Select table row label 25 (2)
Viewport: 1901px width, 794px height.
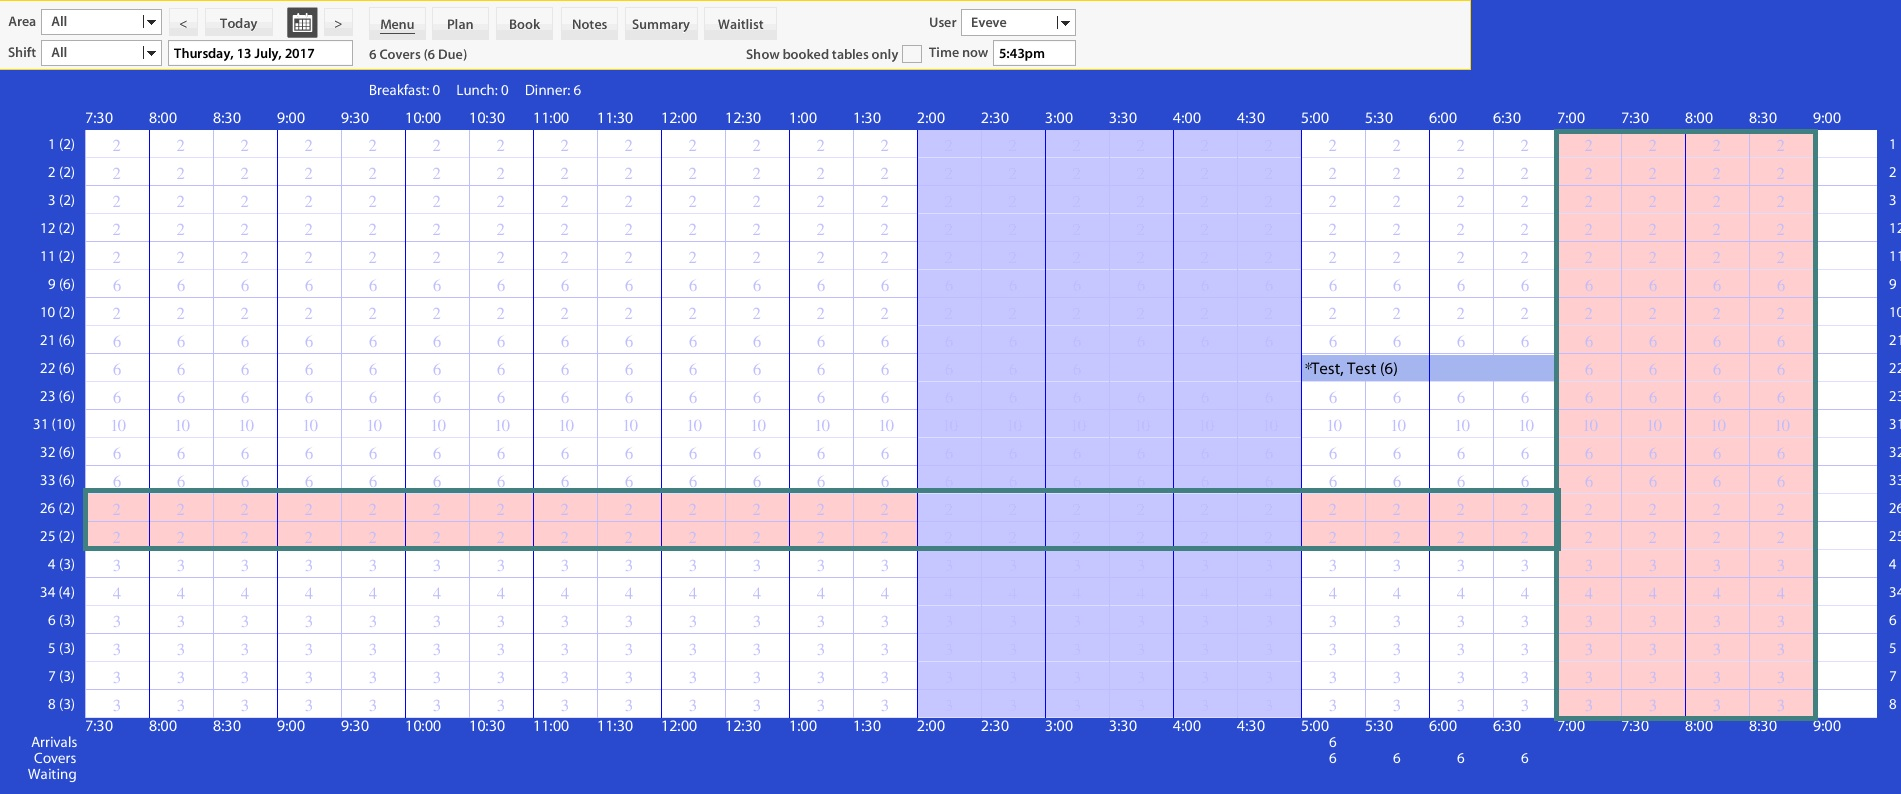coord(57,536)
